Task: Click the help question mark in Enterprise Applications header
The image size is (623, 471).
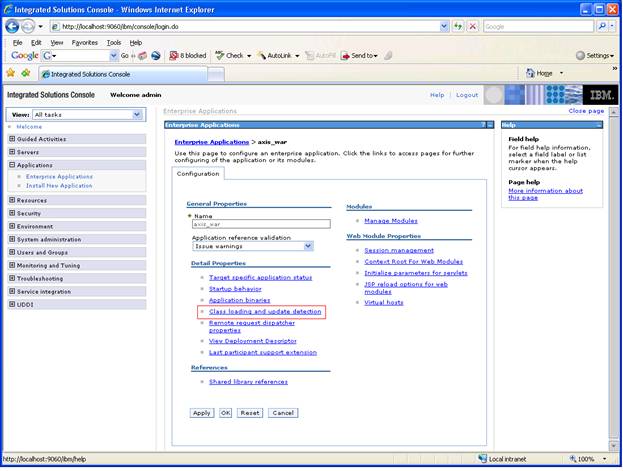Action: point(483,125)
